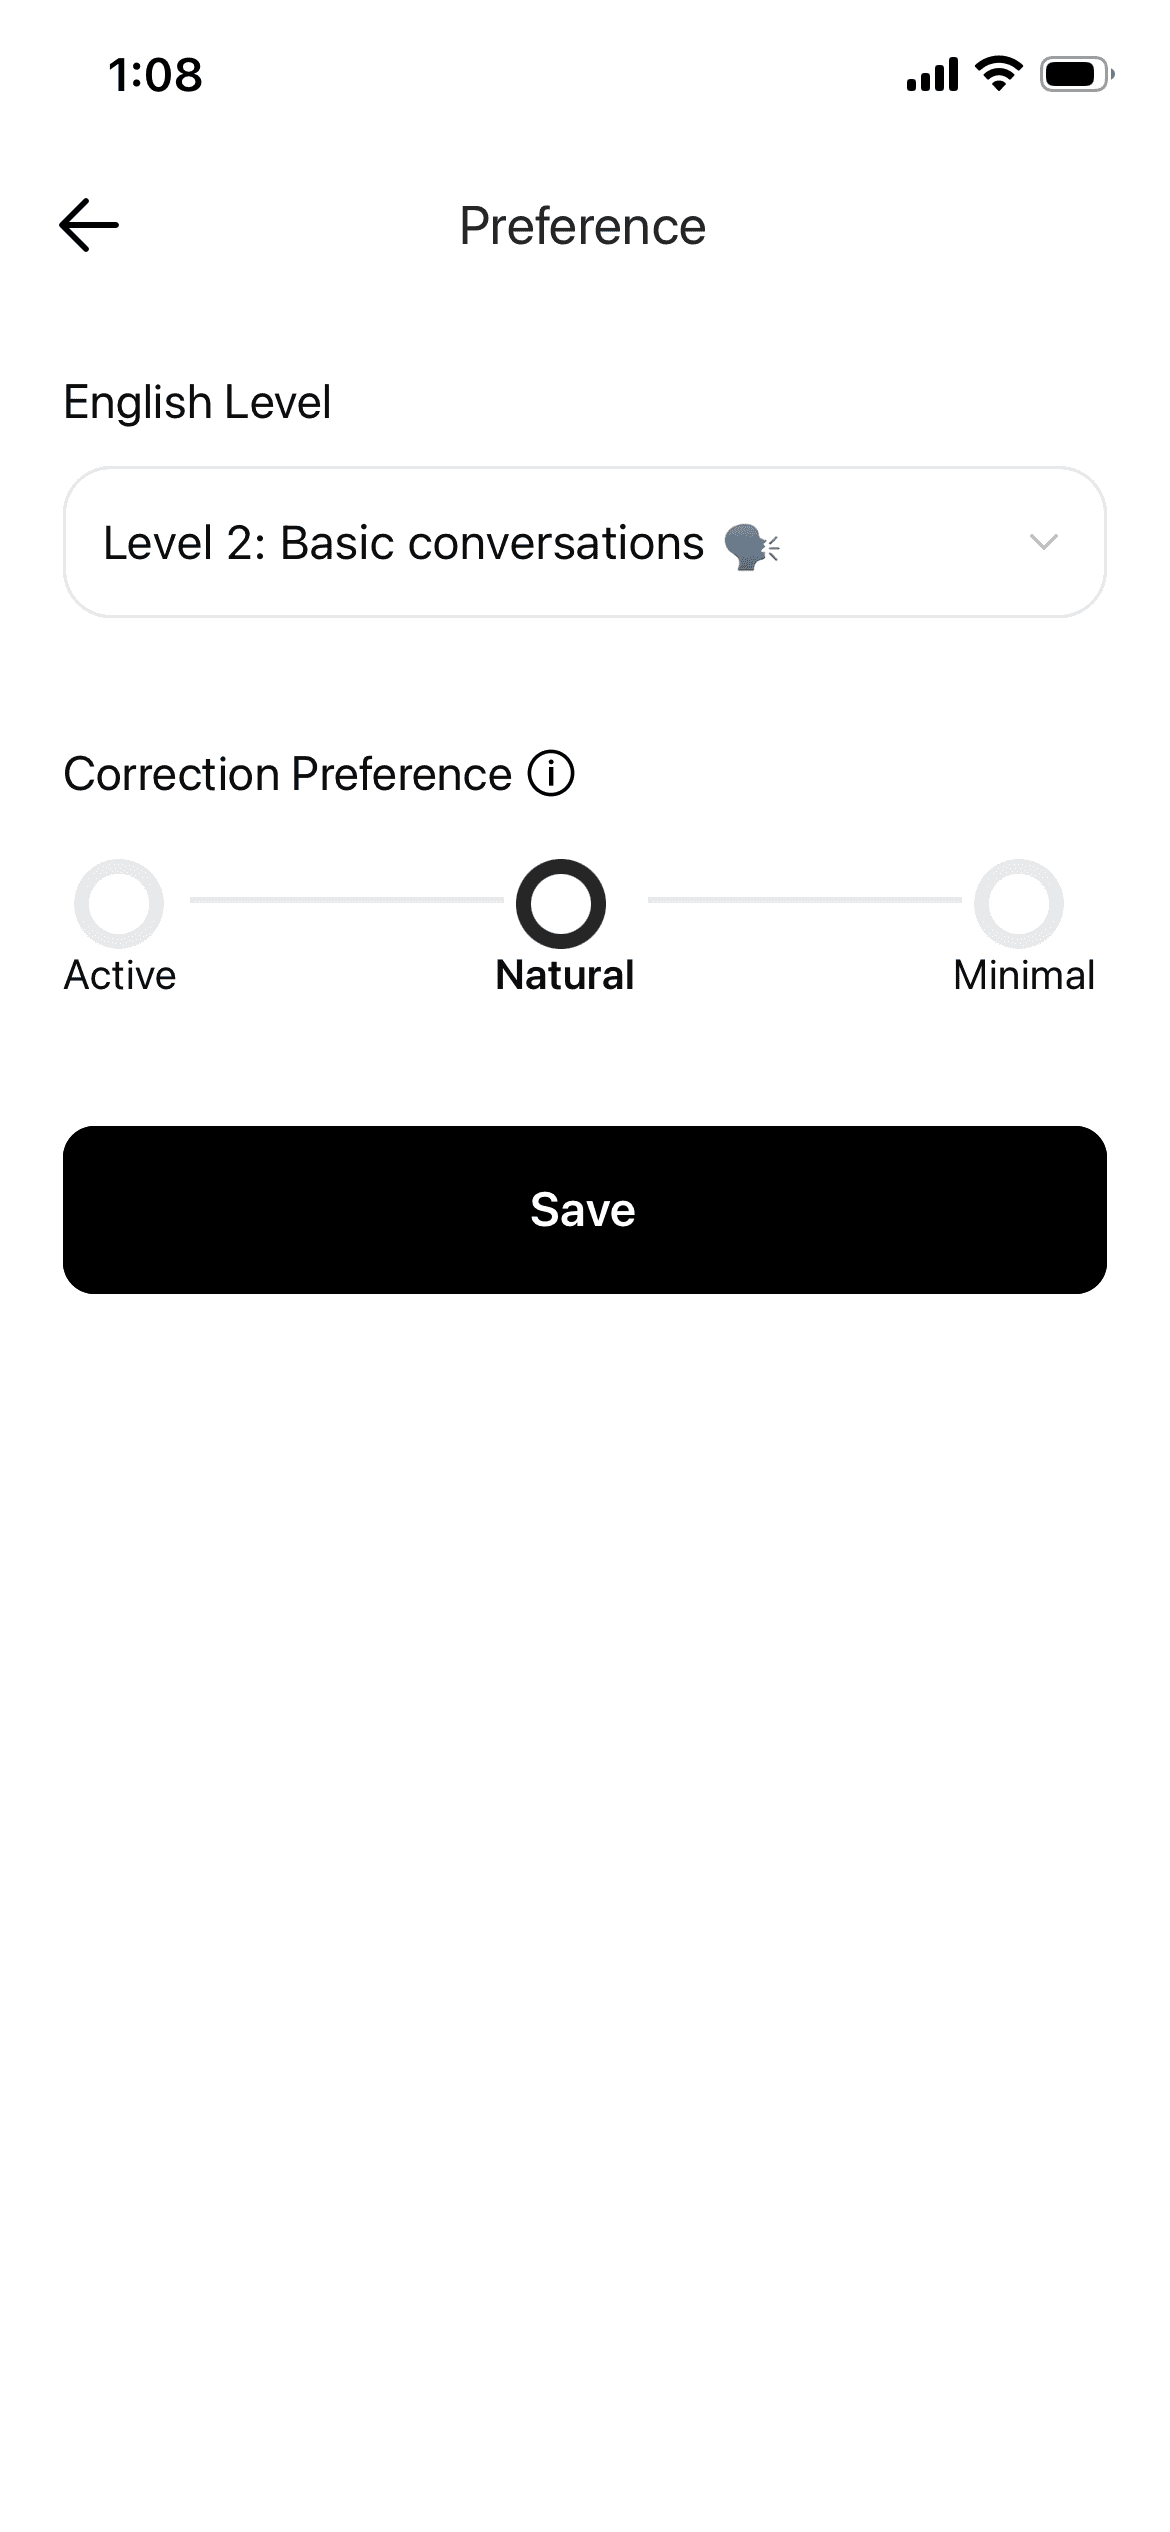This screenshot has width=1170, height=2532.
Task: Click slider track between Active and Natural
Action: pos(345,900)
